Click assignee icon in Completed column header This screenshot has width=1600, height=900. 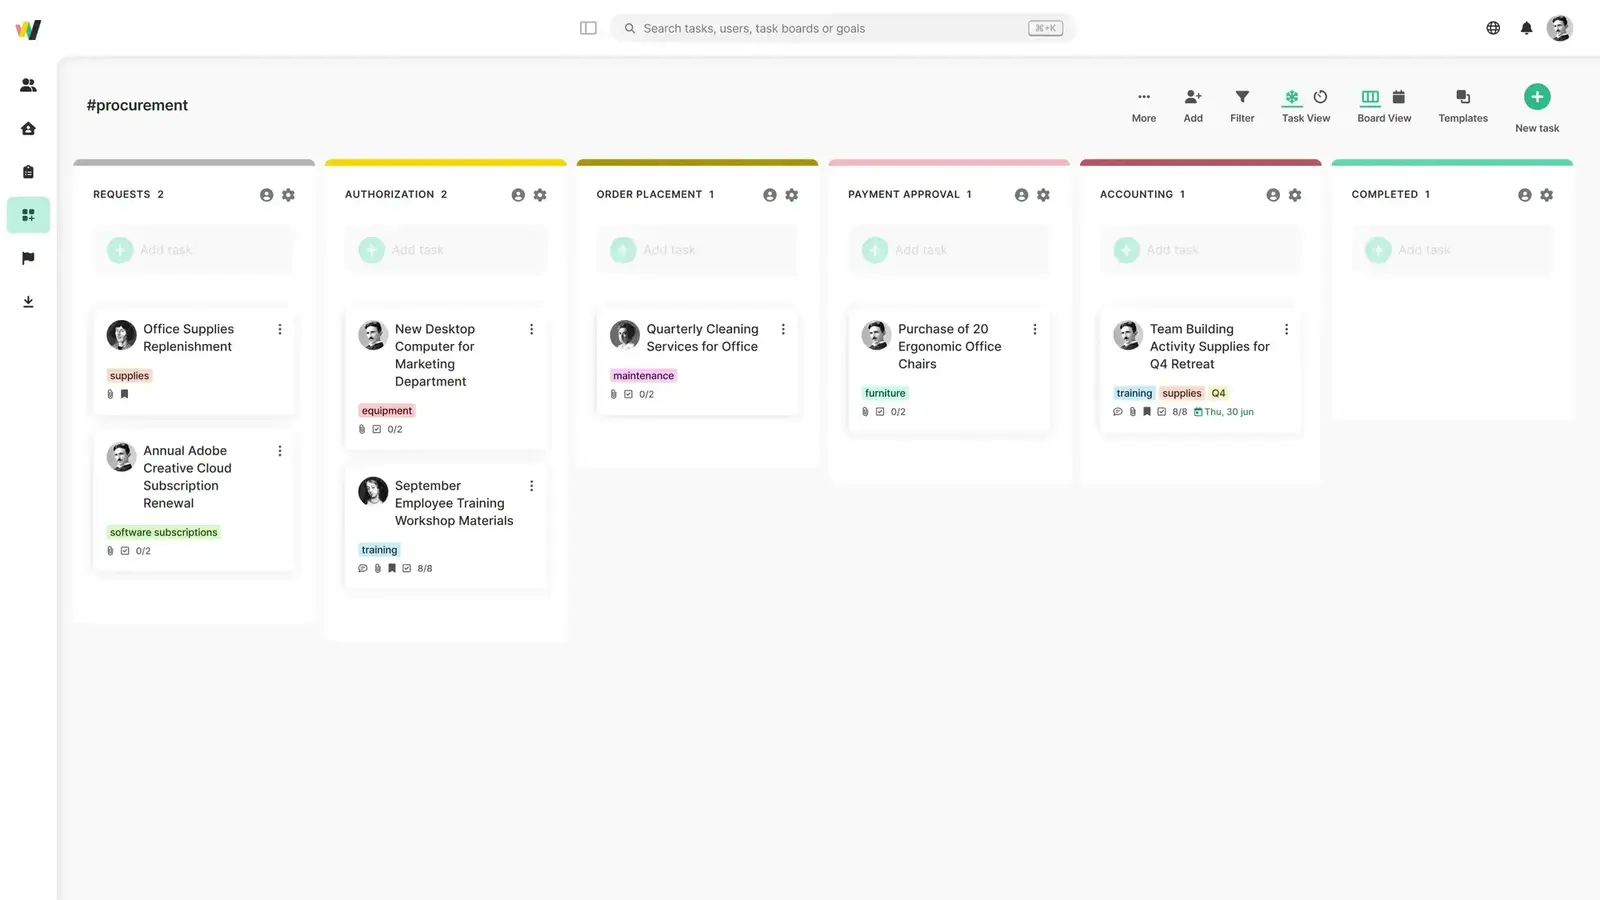1524,195
